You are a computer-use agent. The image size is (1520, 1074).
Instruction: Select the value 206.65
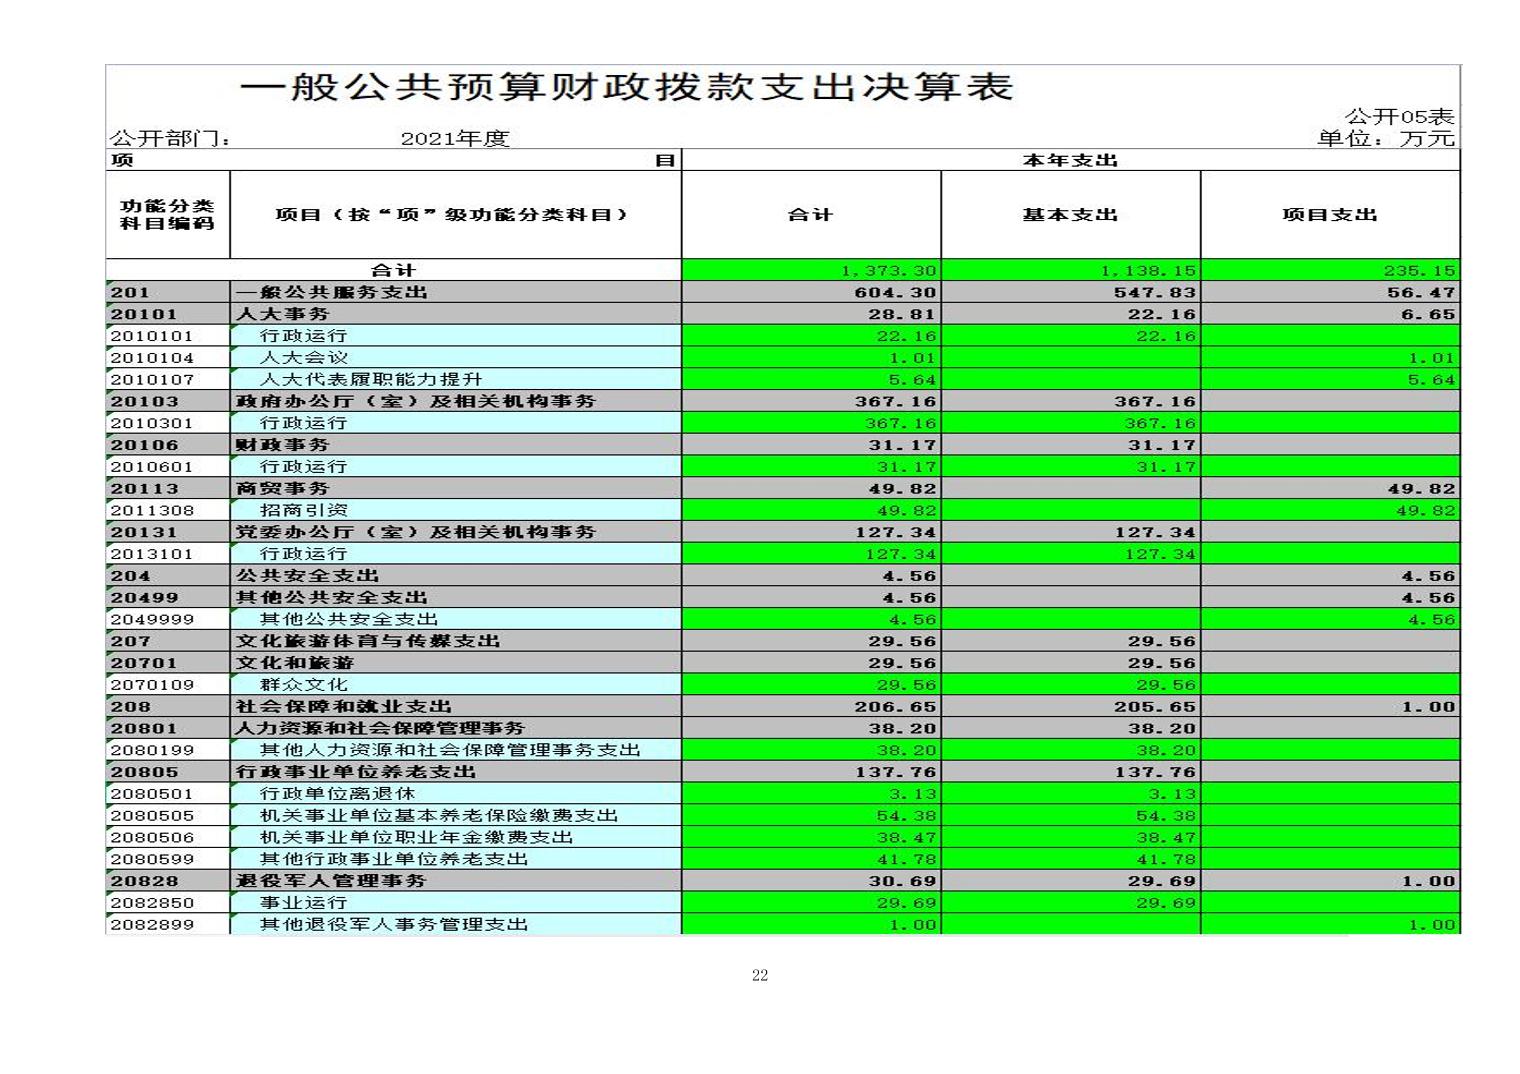(x=896, y=707)
